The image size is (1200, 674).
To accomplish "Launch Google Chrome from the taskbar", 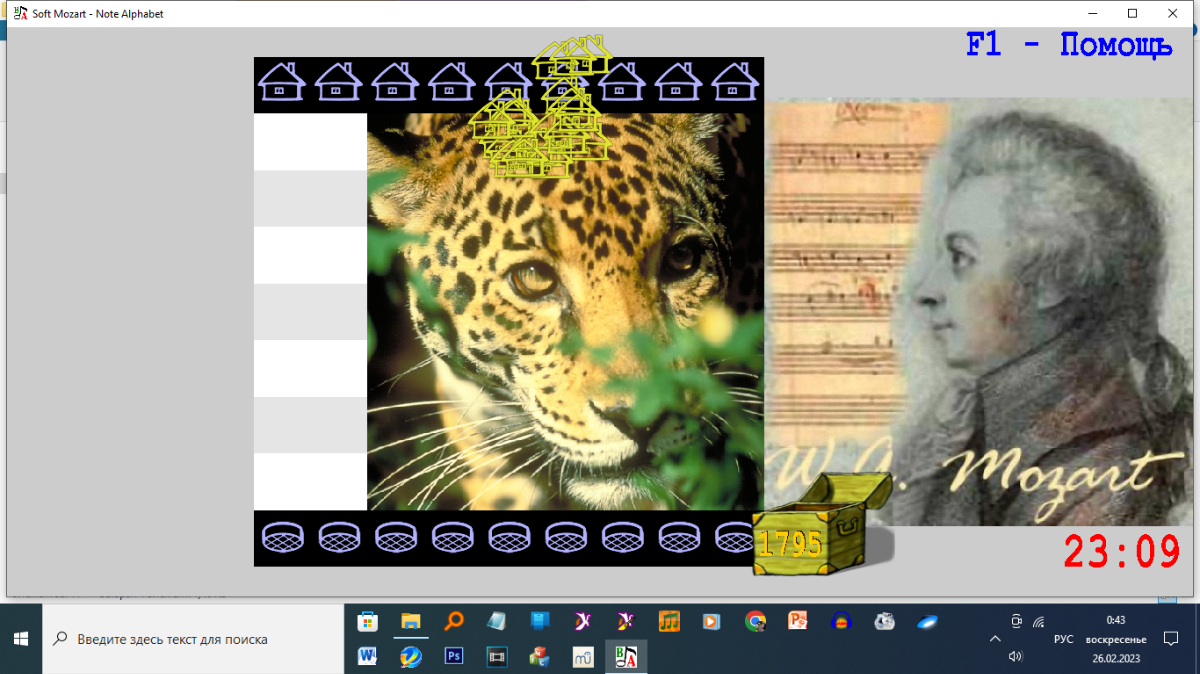I will click(755, 621).
